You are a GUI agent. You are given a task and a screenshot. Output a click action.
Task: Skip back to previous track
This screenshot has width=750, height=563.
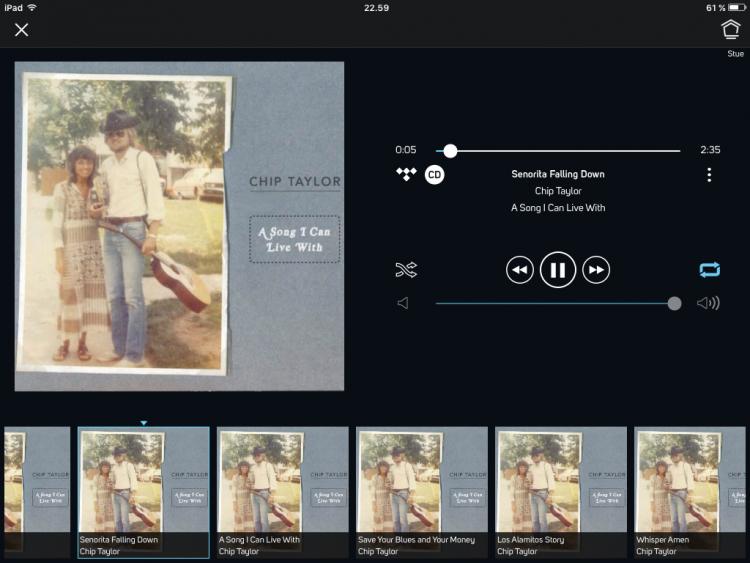click(x=519, y=270)
